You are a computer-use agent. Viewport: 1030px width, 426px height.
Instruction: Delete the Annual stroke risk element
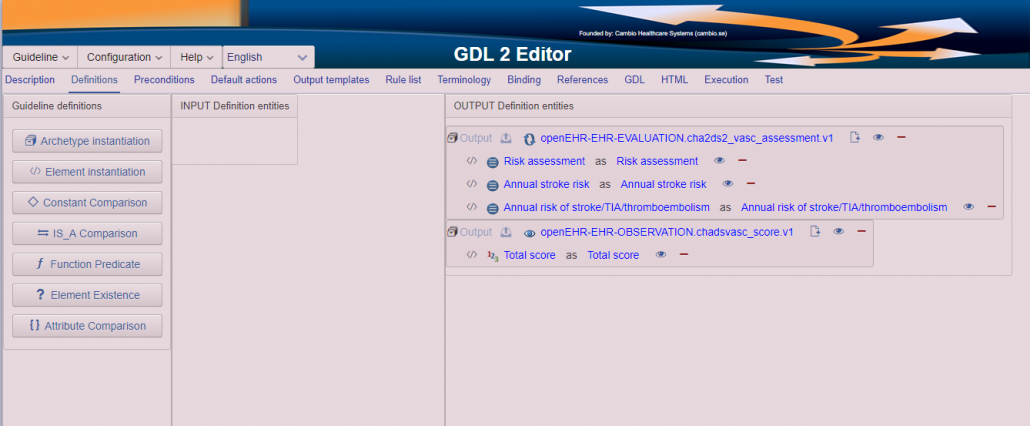click(751, 184)
